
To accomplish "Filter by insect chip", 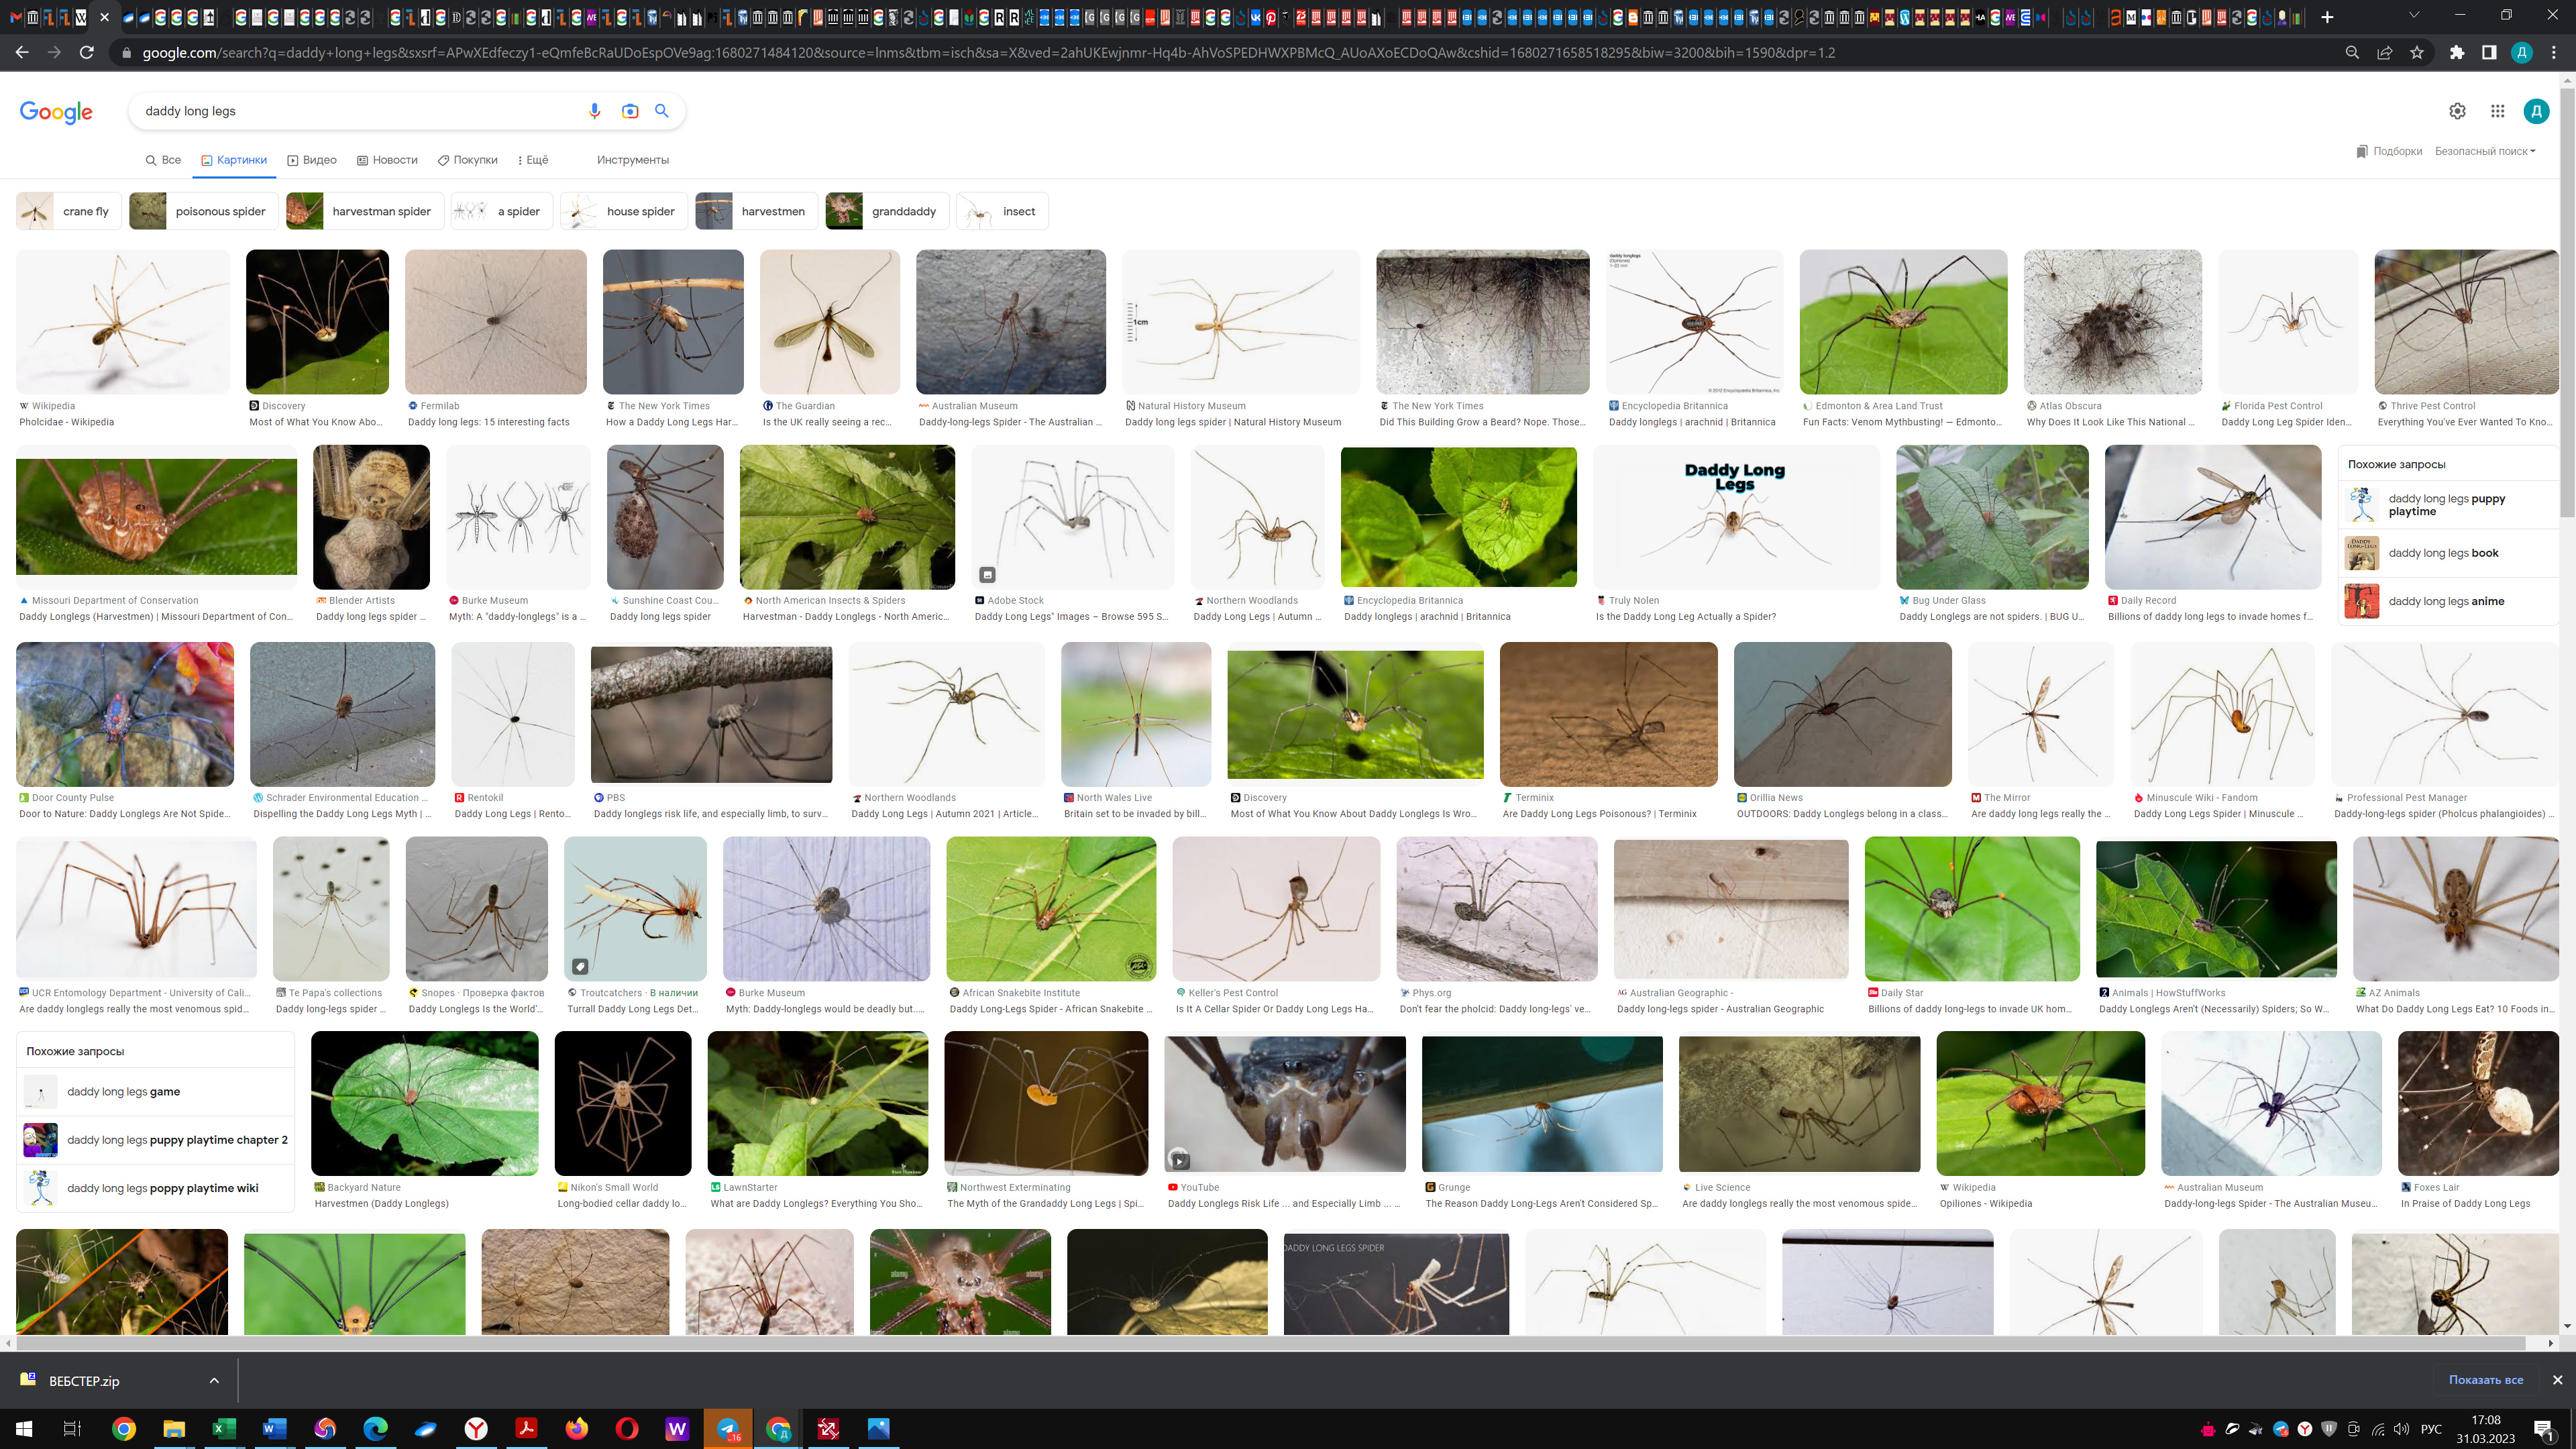I will tap(1002, 211).
